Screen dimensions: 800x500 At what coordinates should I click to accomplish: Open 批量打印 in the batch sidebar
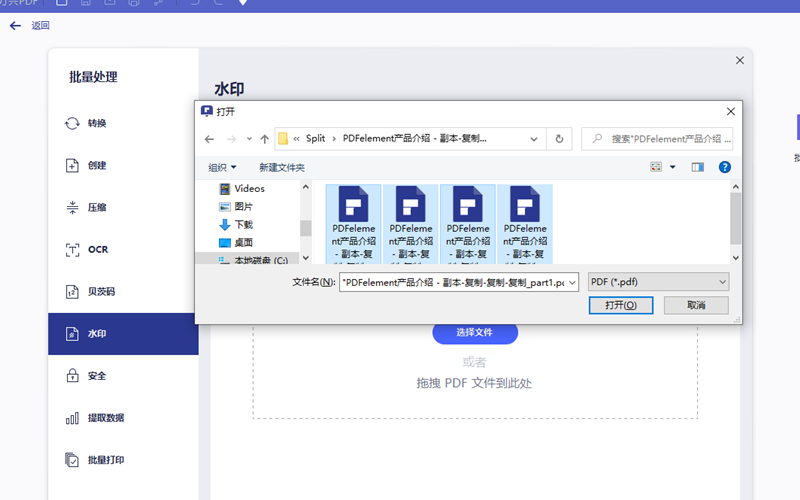coord(123,460)
